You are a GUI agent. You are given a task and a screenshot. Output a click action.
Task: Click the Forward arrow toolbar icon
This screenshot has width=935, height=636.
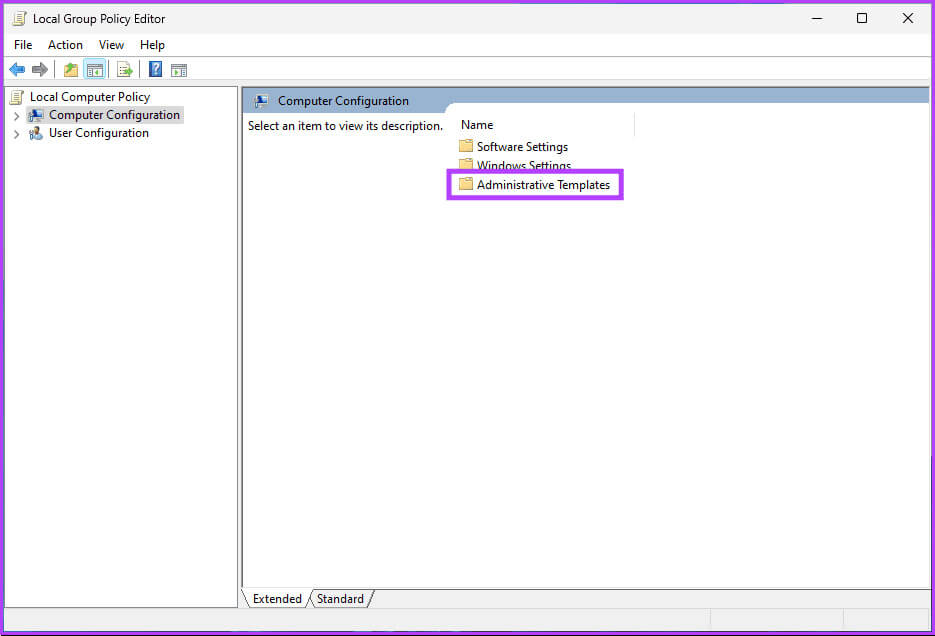point(40,70)
